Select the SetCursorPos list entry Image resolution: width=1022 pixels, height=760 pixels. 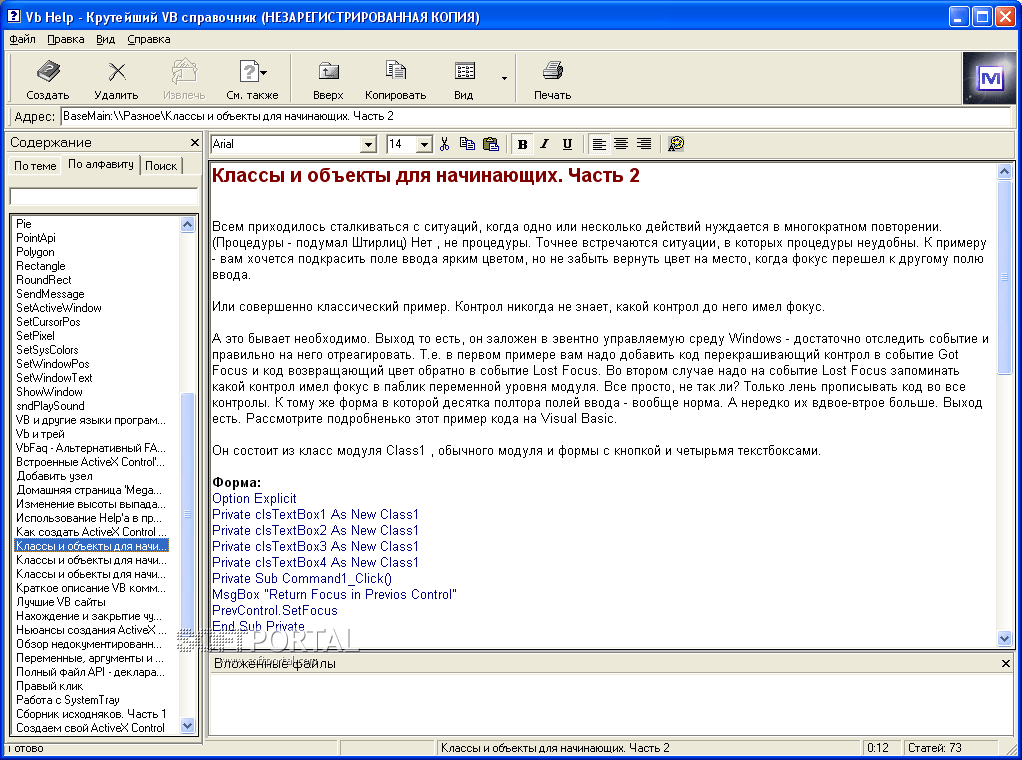pyautogui.click(x=48, y=322)
